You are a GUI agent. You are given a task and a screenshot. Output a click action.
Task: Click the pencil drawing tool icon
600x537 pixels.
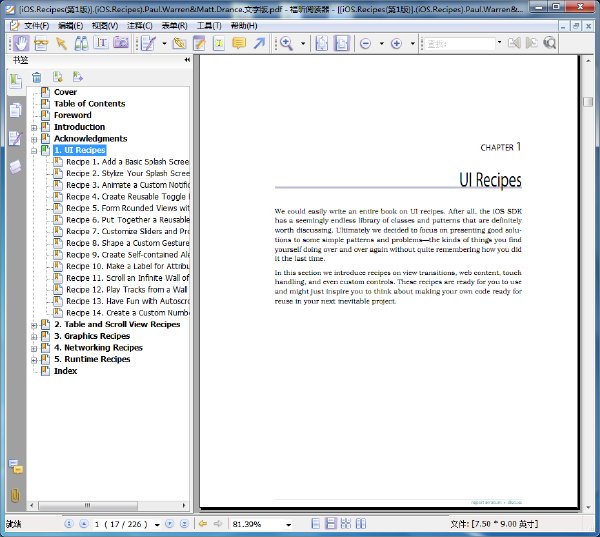pyautogui.click(x=179, y=44)
